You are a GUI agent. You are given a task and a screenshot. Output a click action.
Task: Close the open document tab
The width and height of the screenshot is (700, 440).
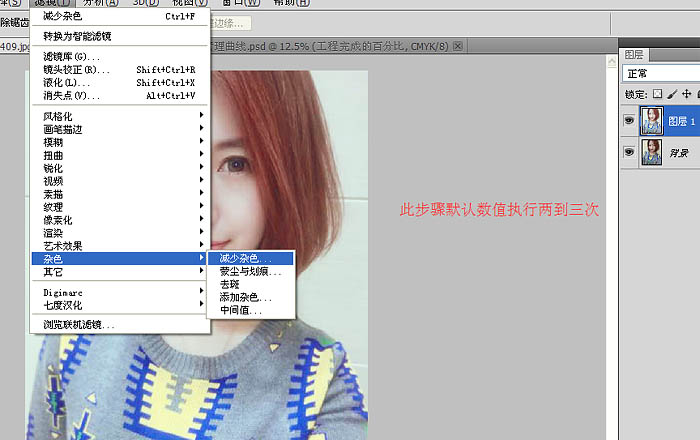click(458, 46)
